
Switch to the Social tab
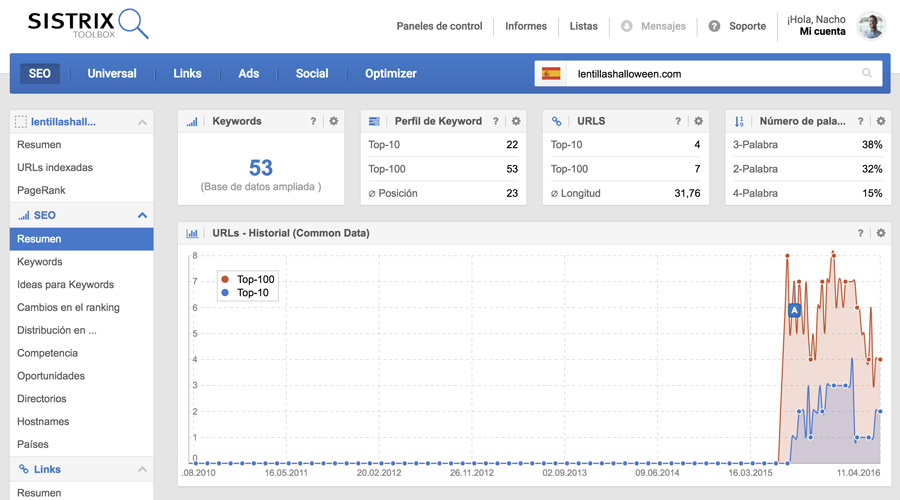coord(312,73)
